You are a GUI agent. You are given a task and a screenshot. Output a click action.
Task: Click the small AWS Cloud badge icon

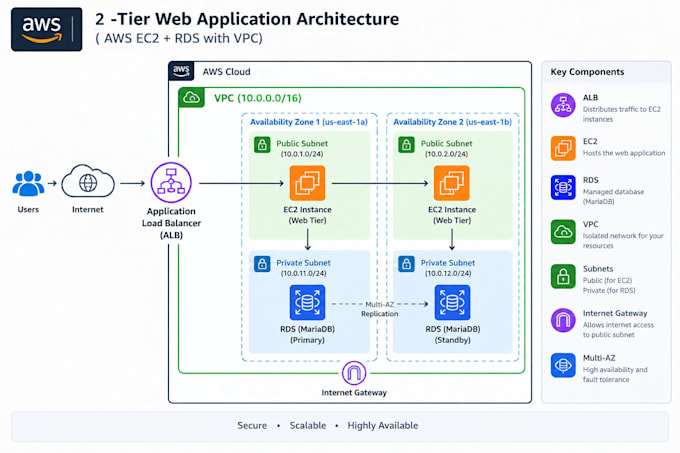pyautogui.click(x=181, y=71)
